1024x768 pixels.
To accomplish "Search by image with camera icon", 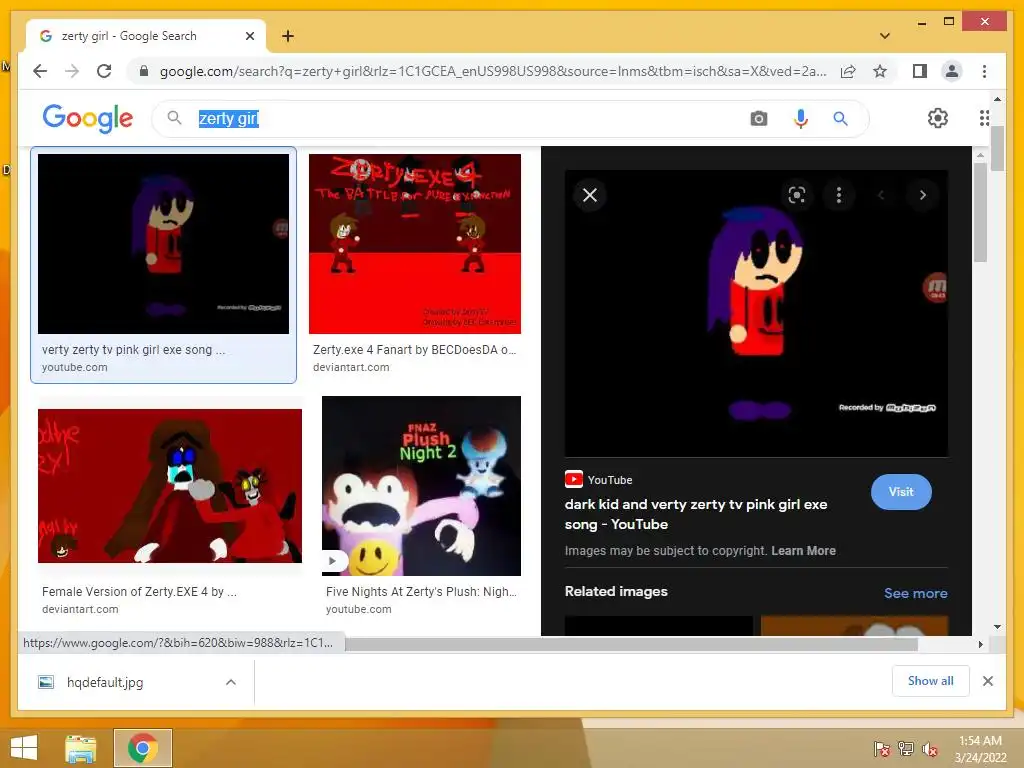I will point(758,118).
